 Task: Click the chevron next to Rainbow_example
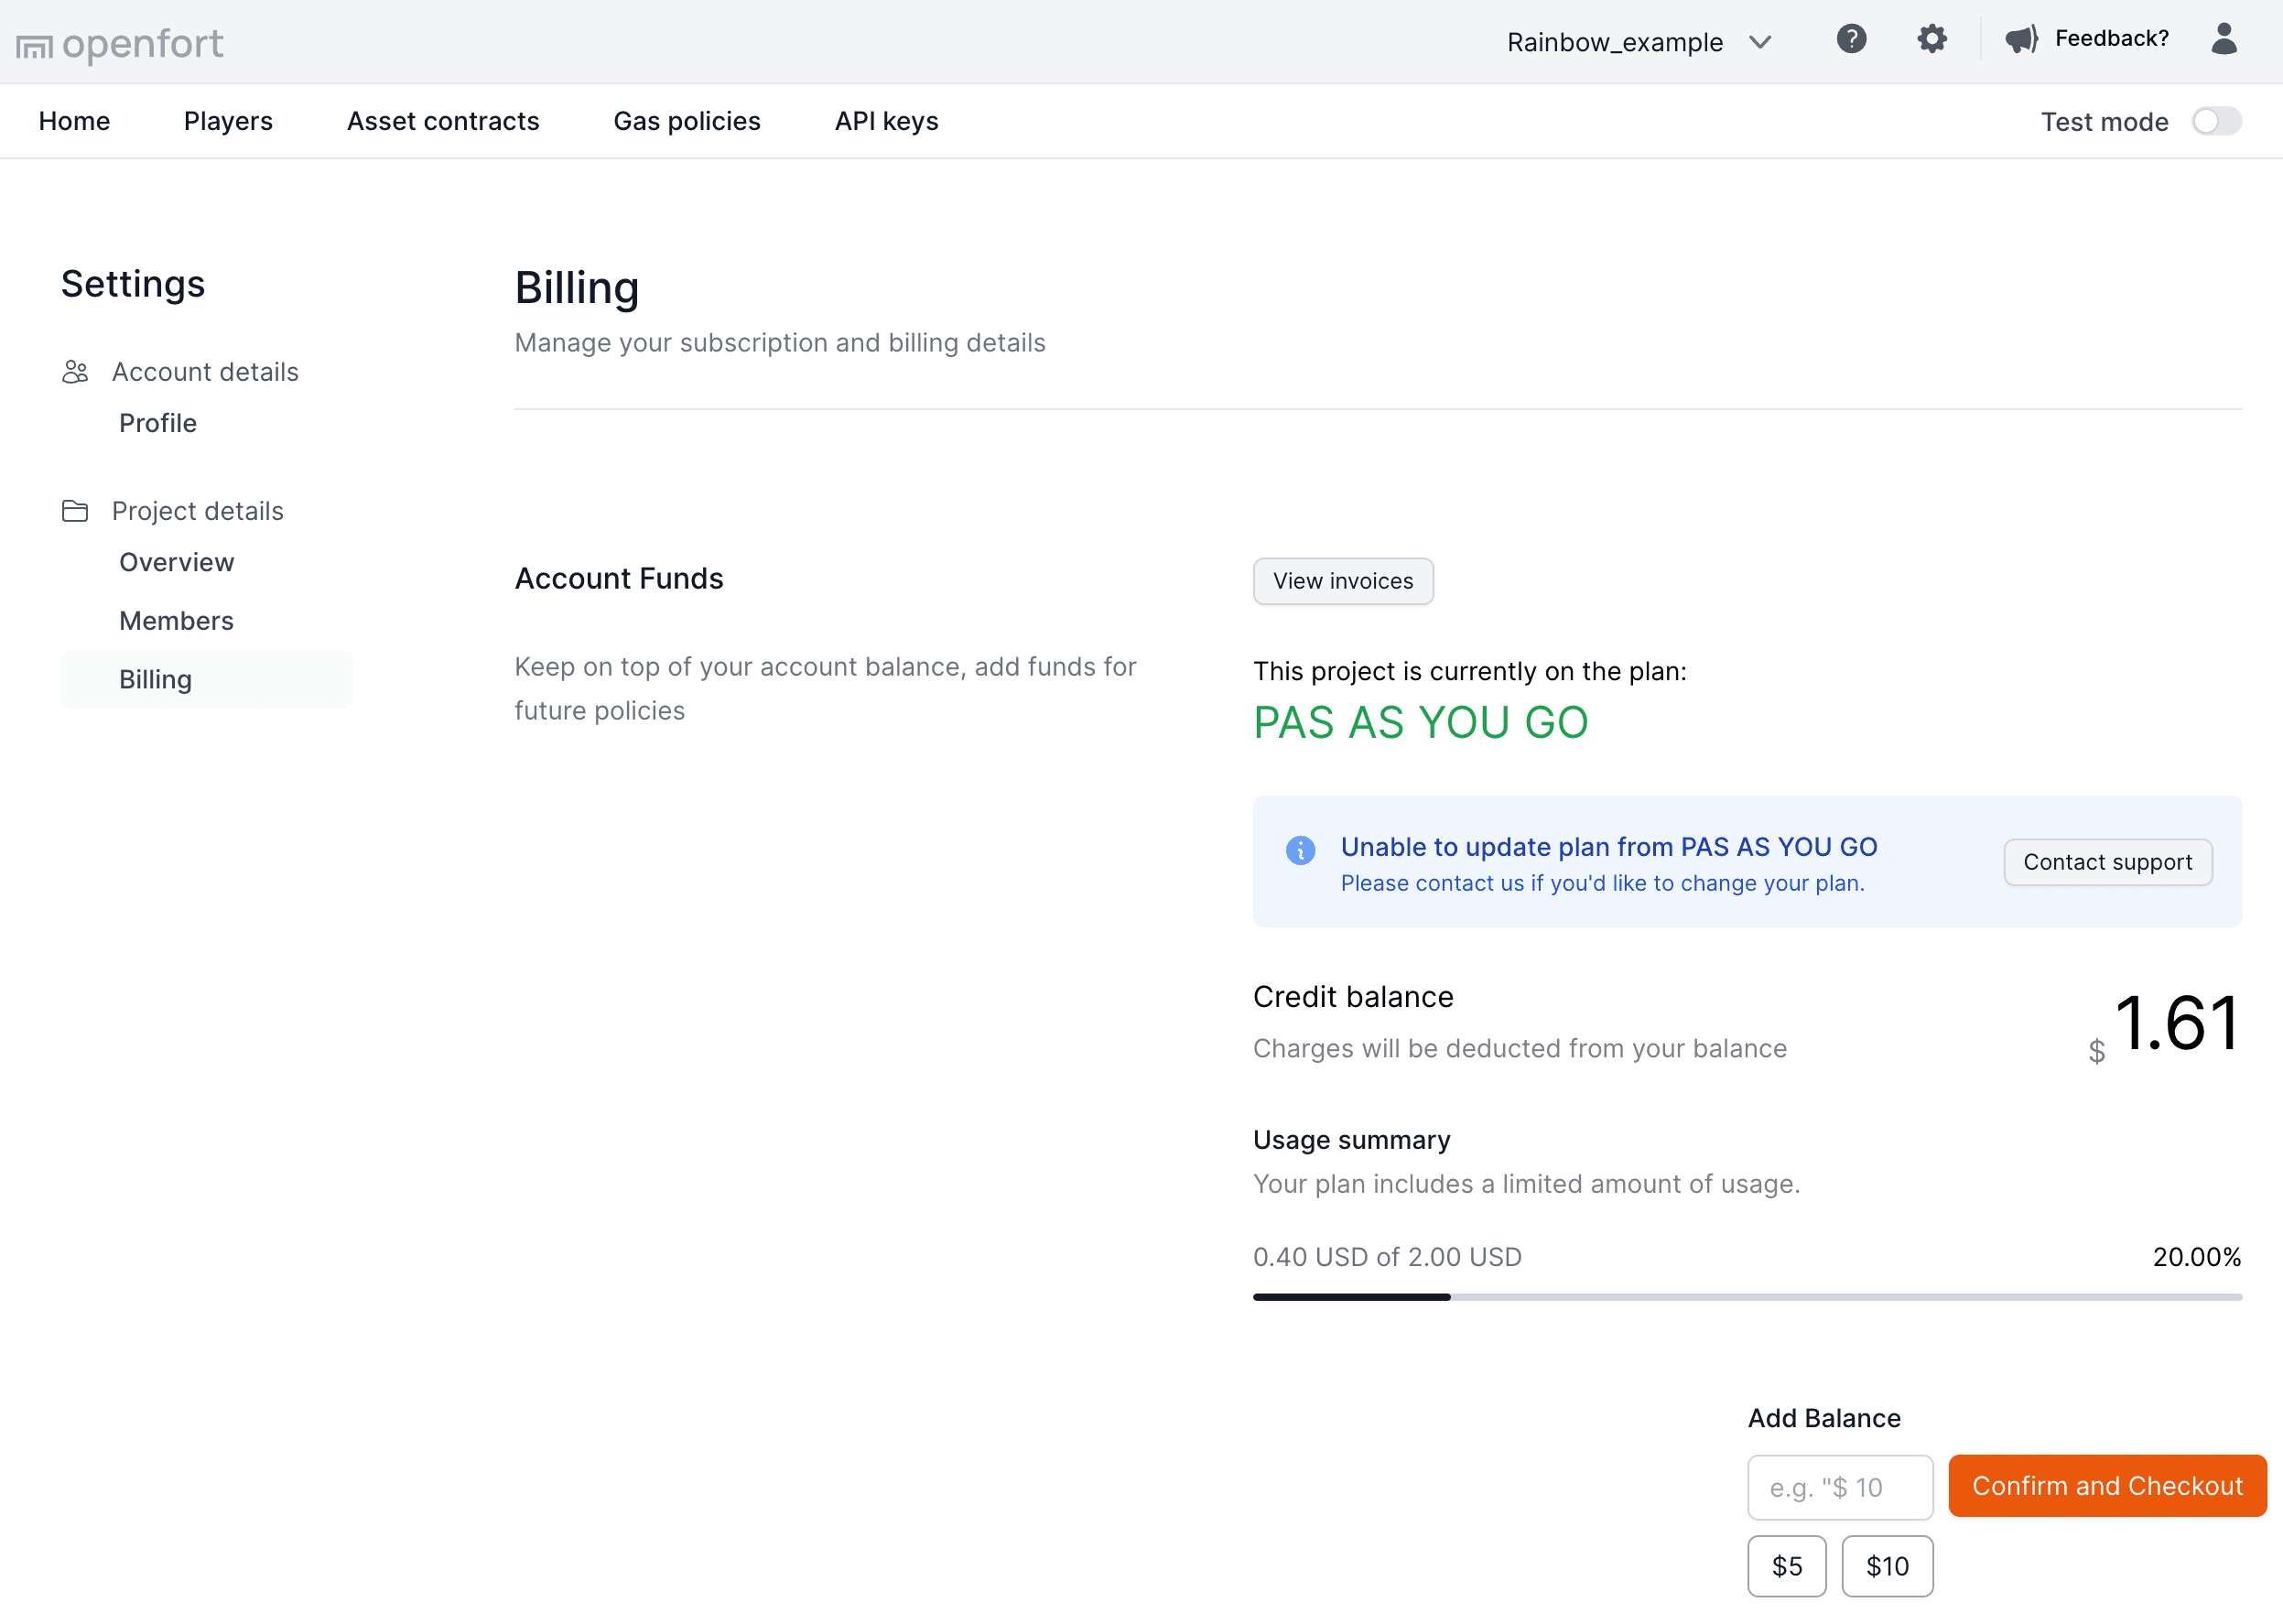[1760, 42]
